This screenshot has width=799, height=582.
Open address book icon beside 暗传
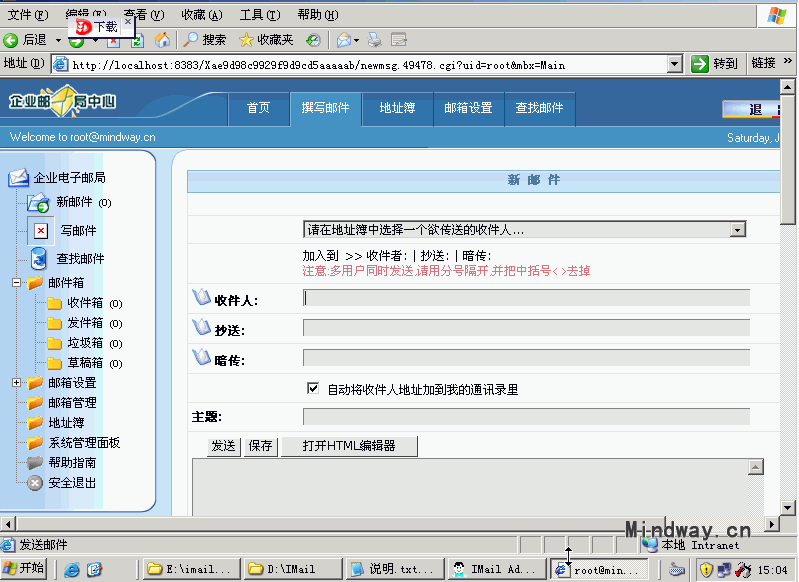201,358
